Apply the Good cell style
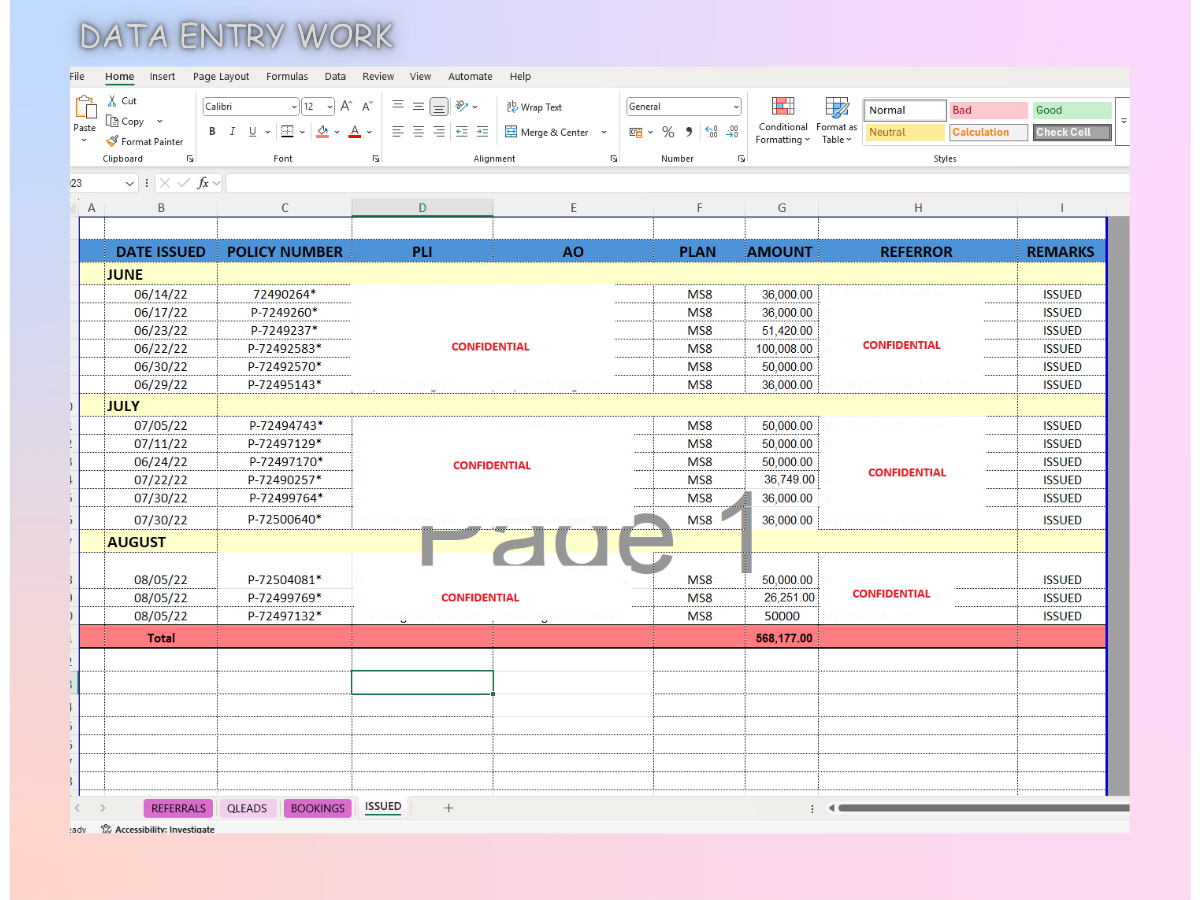 (1072, 110)
